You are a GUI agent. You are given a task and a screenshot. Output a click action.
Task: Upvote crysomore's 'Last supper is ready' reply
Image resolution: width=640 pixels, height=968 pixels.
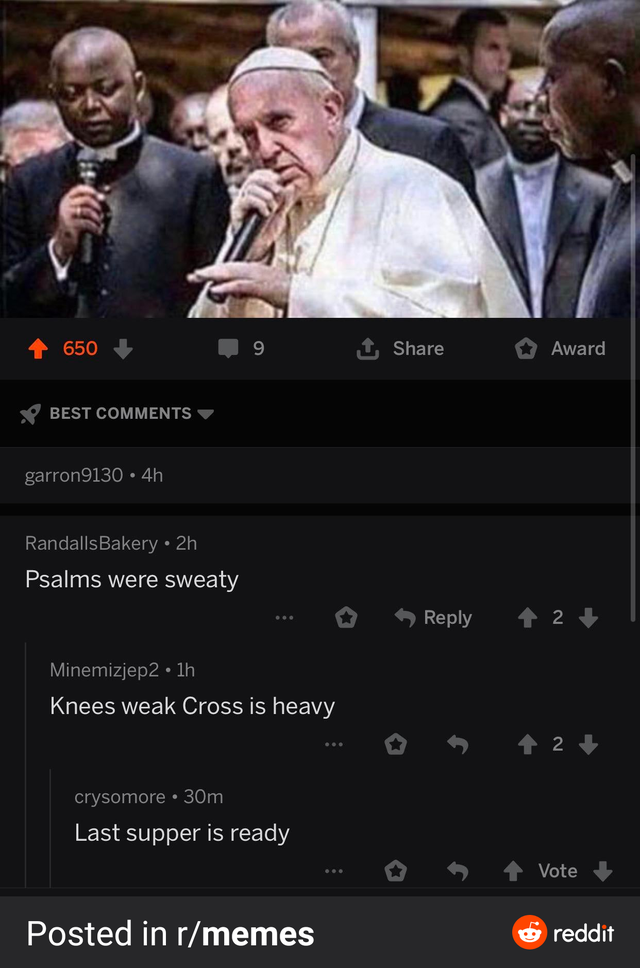click(x=515, y=871)
